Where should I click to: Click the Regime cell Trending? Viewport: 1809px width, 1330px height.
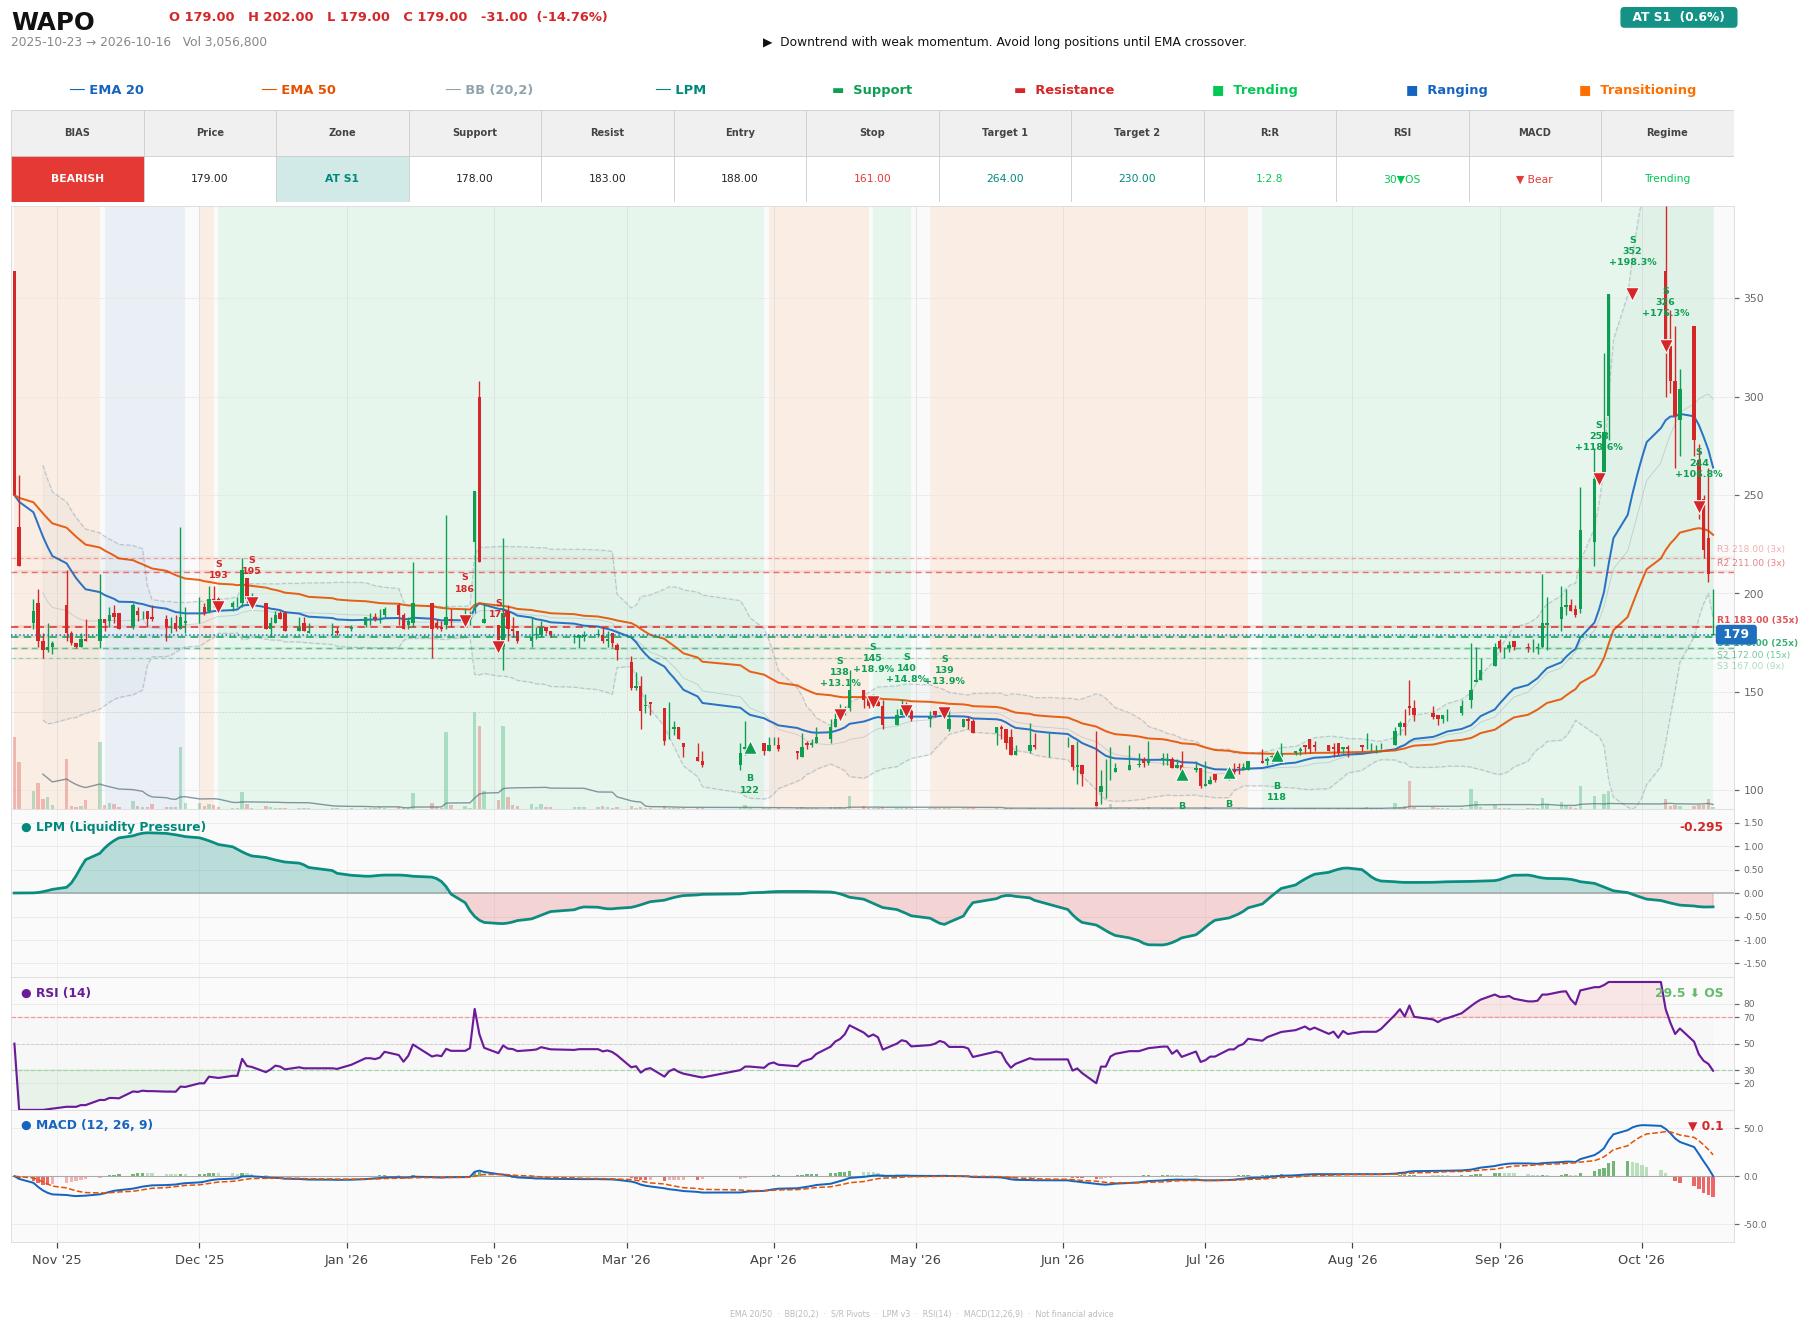[x=1667, y=179]
